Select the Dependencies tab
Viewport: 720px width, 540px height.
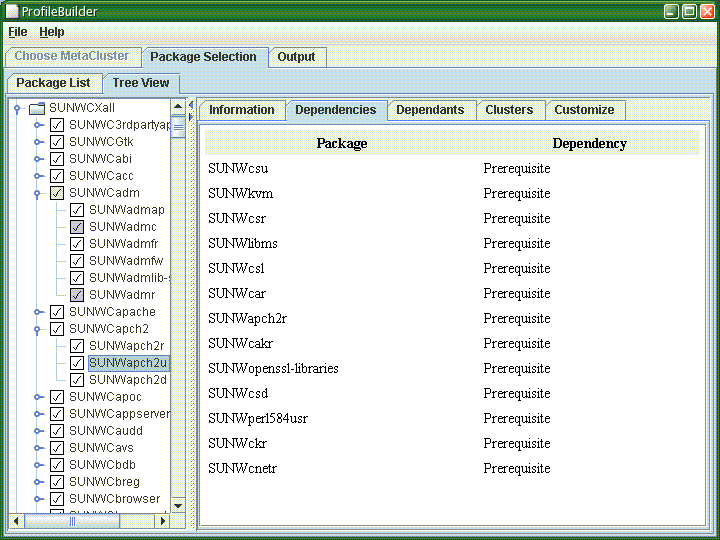pos(336,110)
